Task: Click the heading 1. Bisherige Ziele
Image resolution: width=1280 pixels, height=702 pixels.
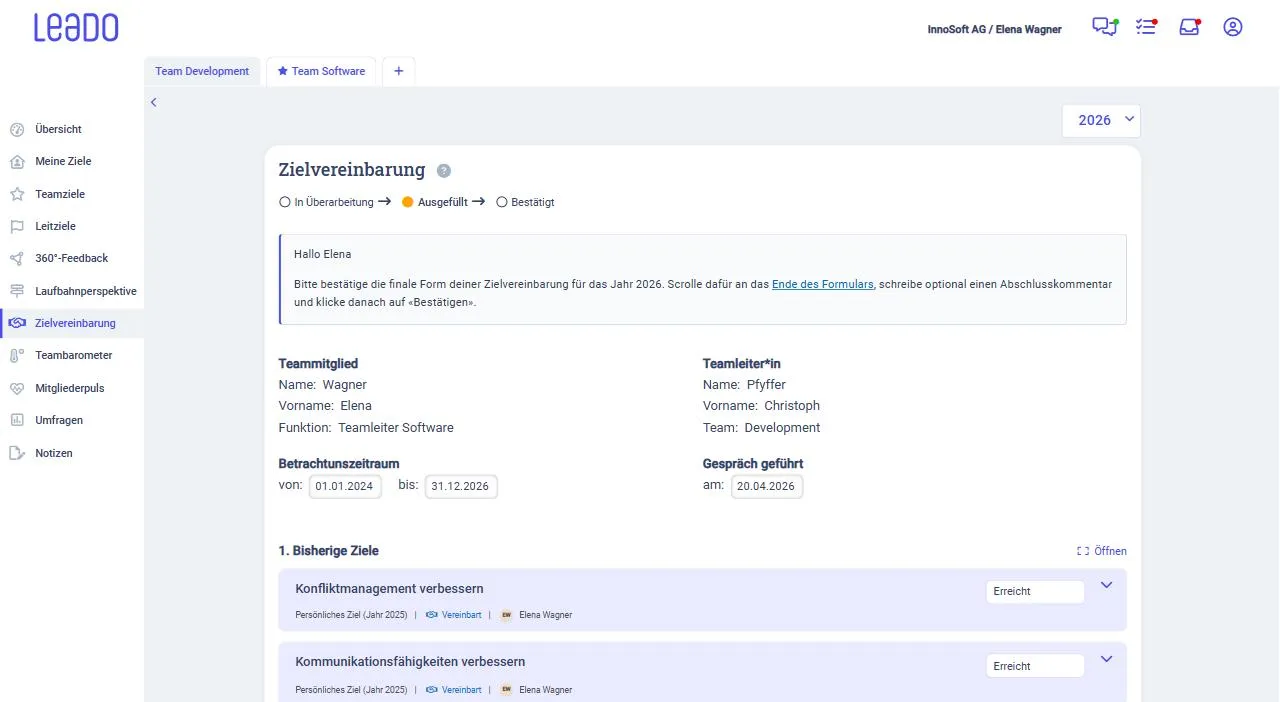Action: (x=328, y=551)
